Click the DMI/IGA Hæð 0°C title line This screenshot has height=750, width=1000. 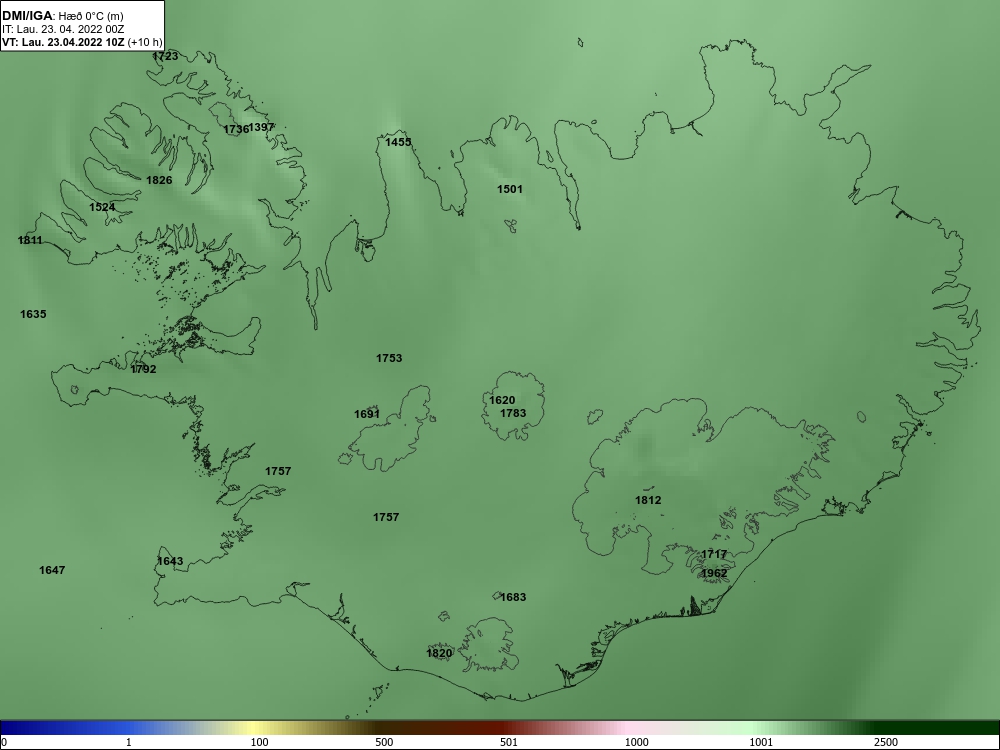pos(62,16)
